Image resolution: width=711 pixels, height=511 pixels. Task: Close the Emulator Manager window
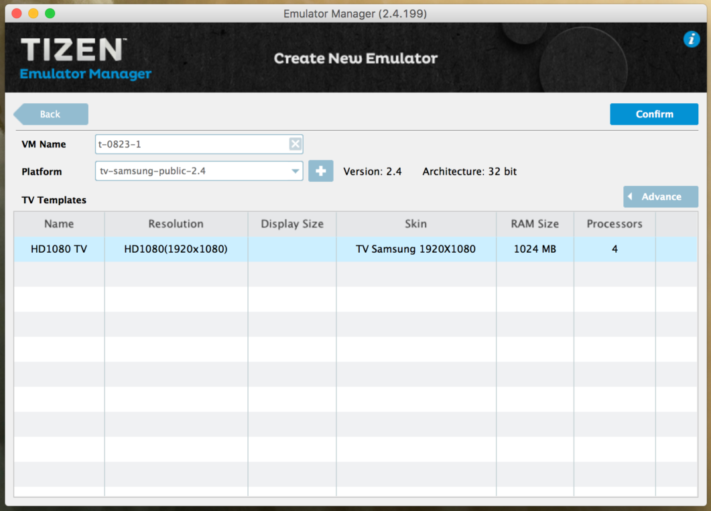17,13
